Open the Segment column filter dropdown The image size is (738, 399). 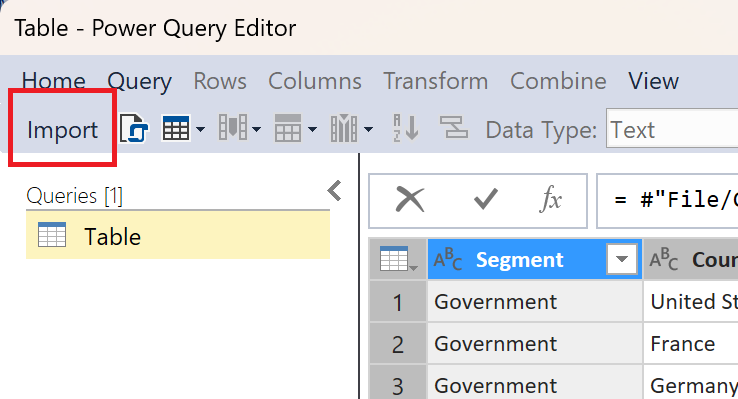point(622,259)
